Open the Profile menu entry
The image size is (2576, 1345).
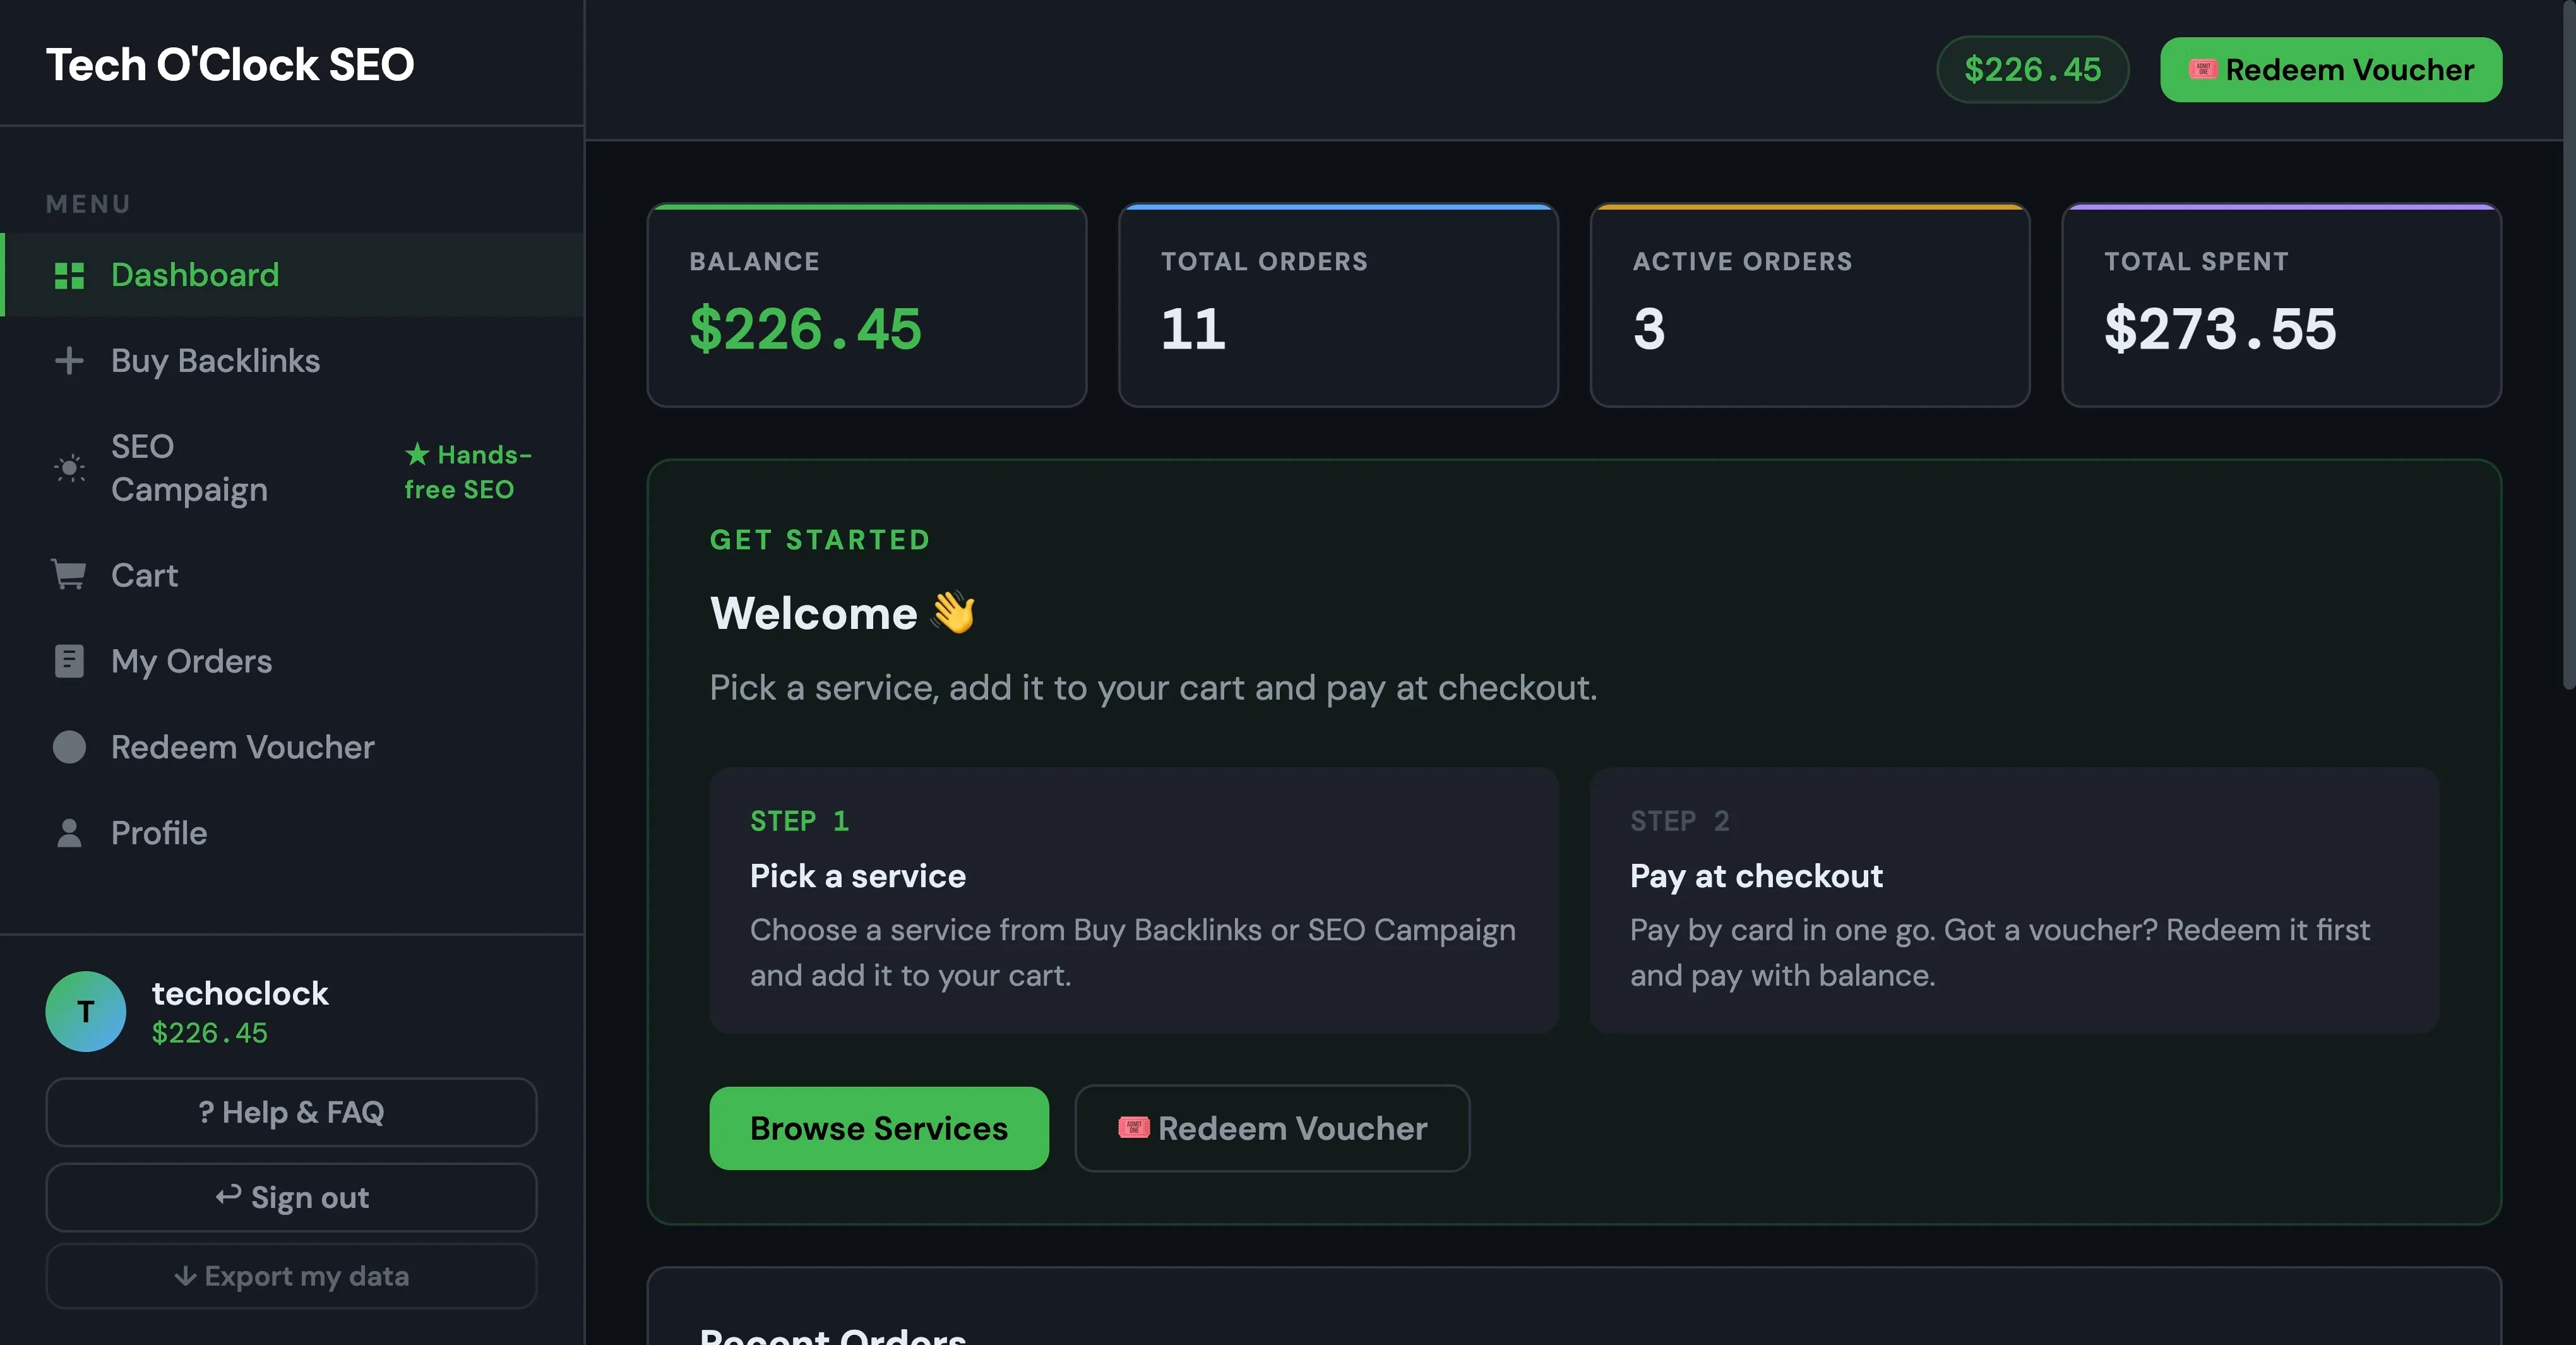(x=292, y=832)
